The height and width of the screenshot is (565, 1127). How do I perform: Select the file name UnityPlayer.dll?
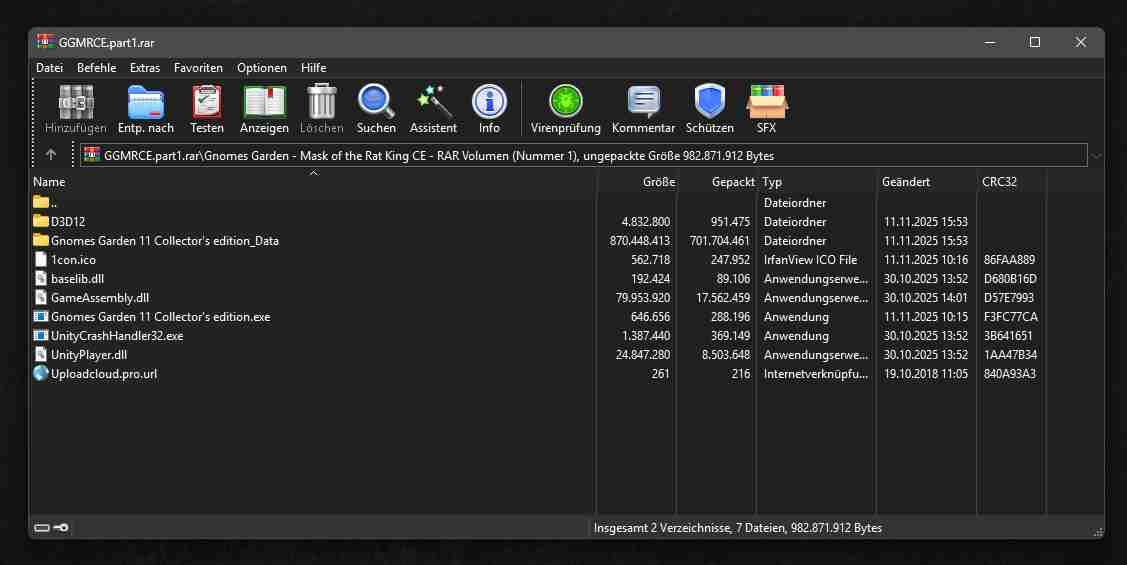click(89, 354)
